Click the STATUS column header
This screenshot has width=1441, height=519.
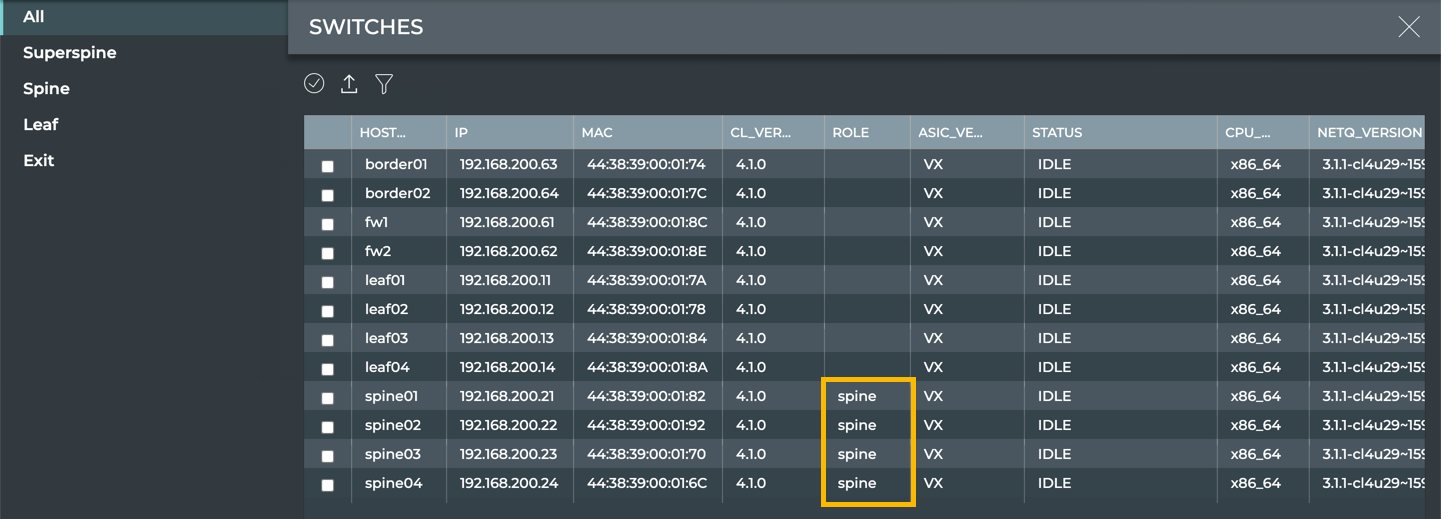point(1057,132)
